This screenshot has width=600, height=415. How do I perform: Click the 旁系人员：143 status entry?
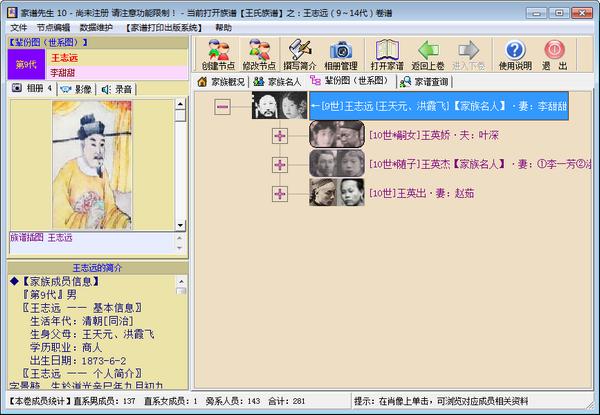[x=233, y=401]
